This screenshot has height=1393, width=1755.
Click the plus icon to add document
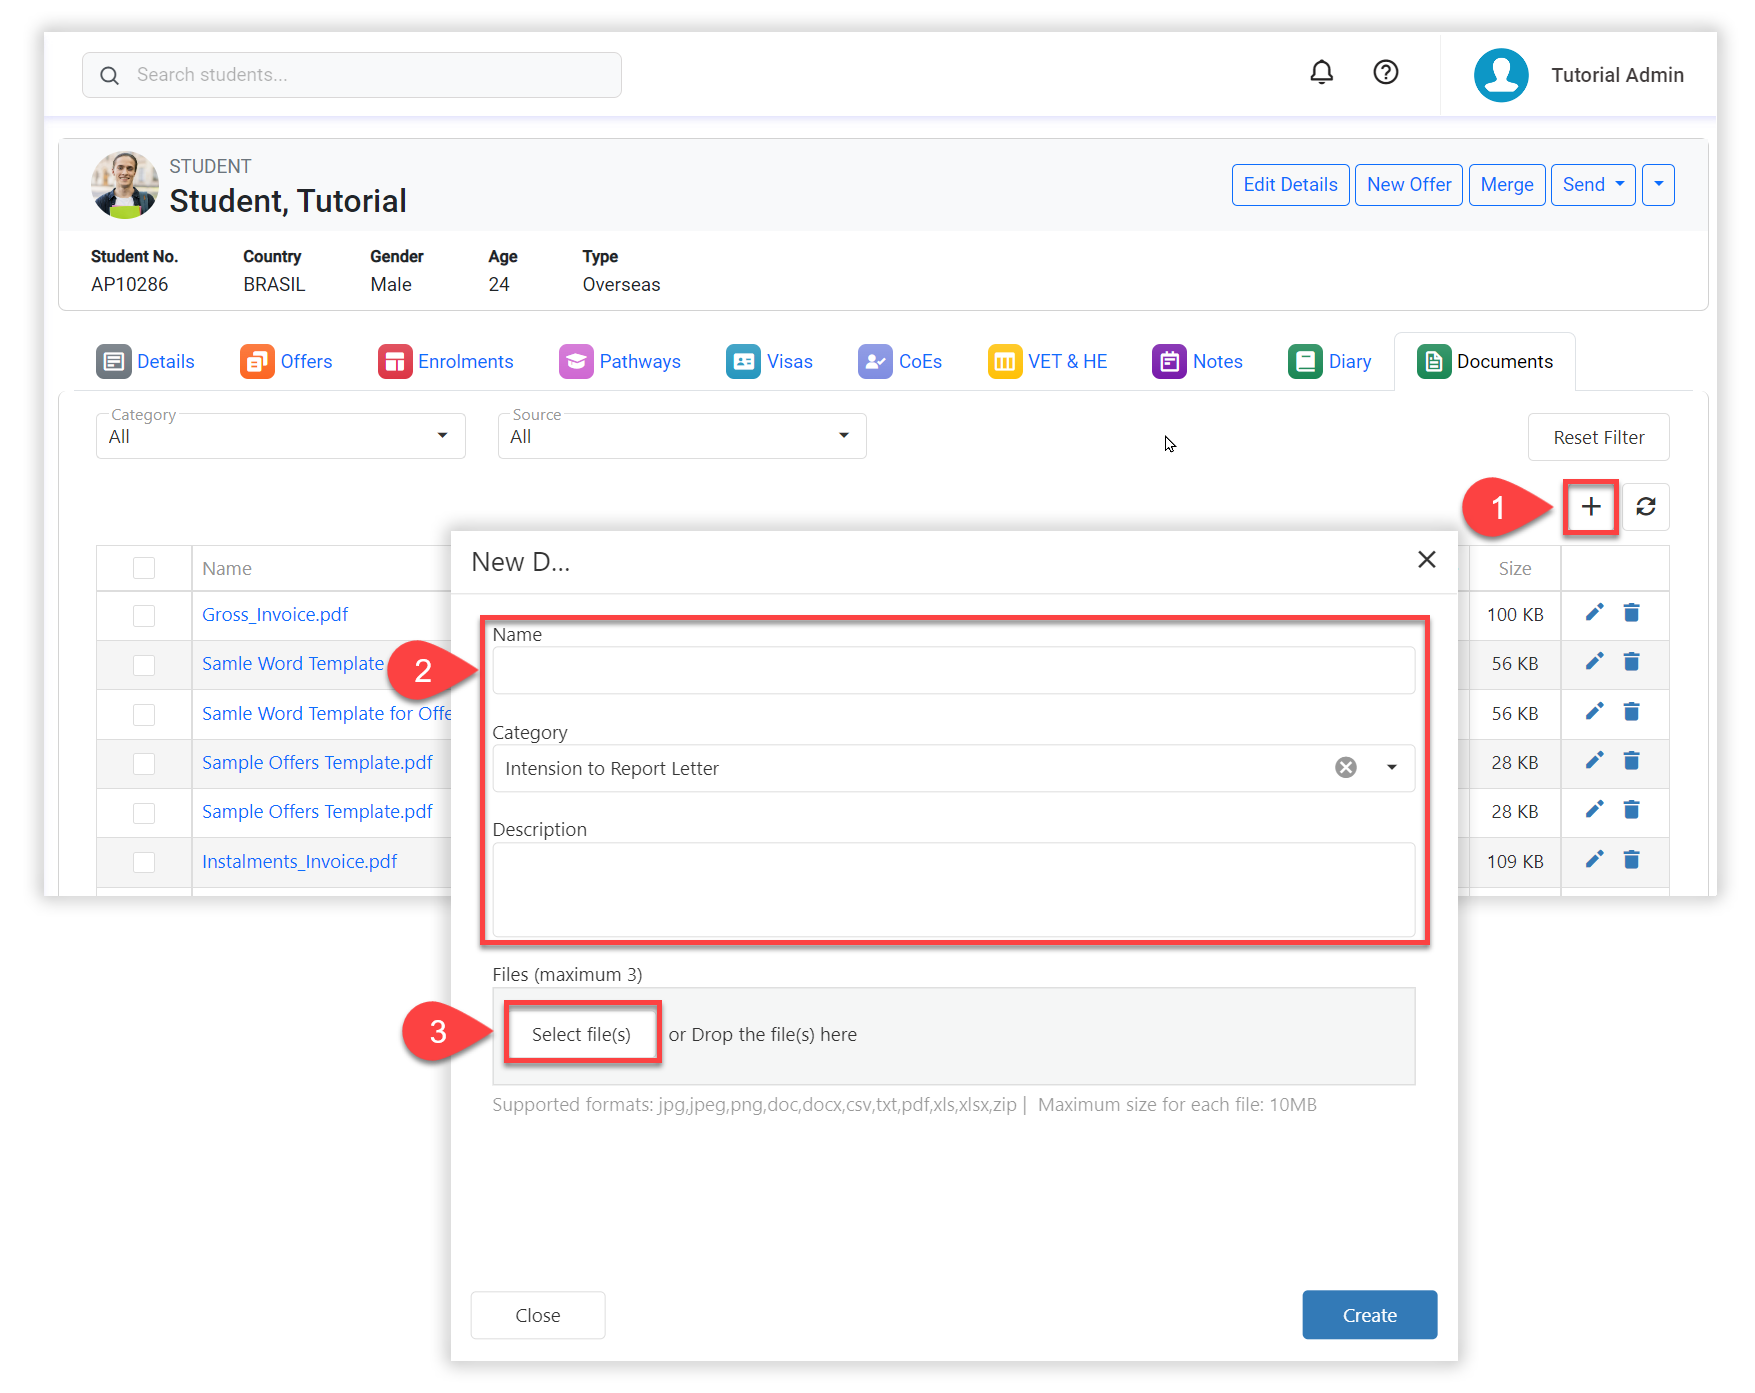(1590, 507)
